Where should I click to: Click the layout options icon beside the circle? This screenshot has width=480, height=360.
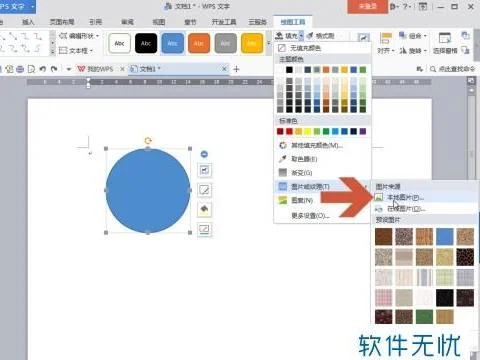click(x=204, y=170)
